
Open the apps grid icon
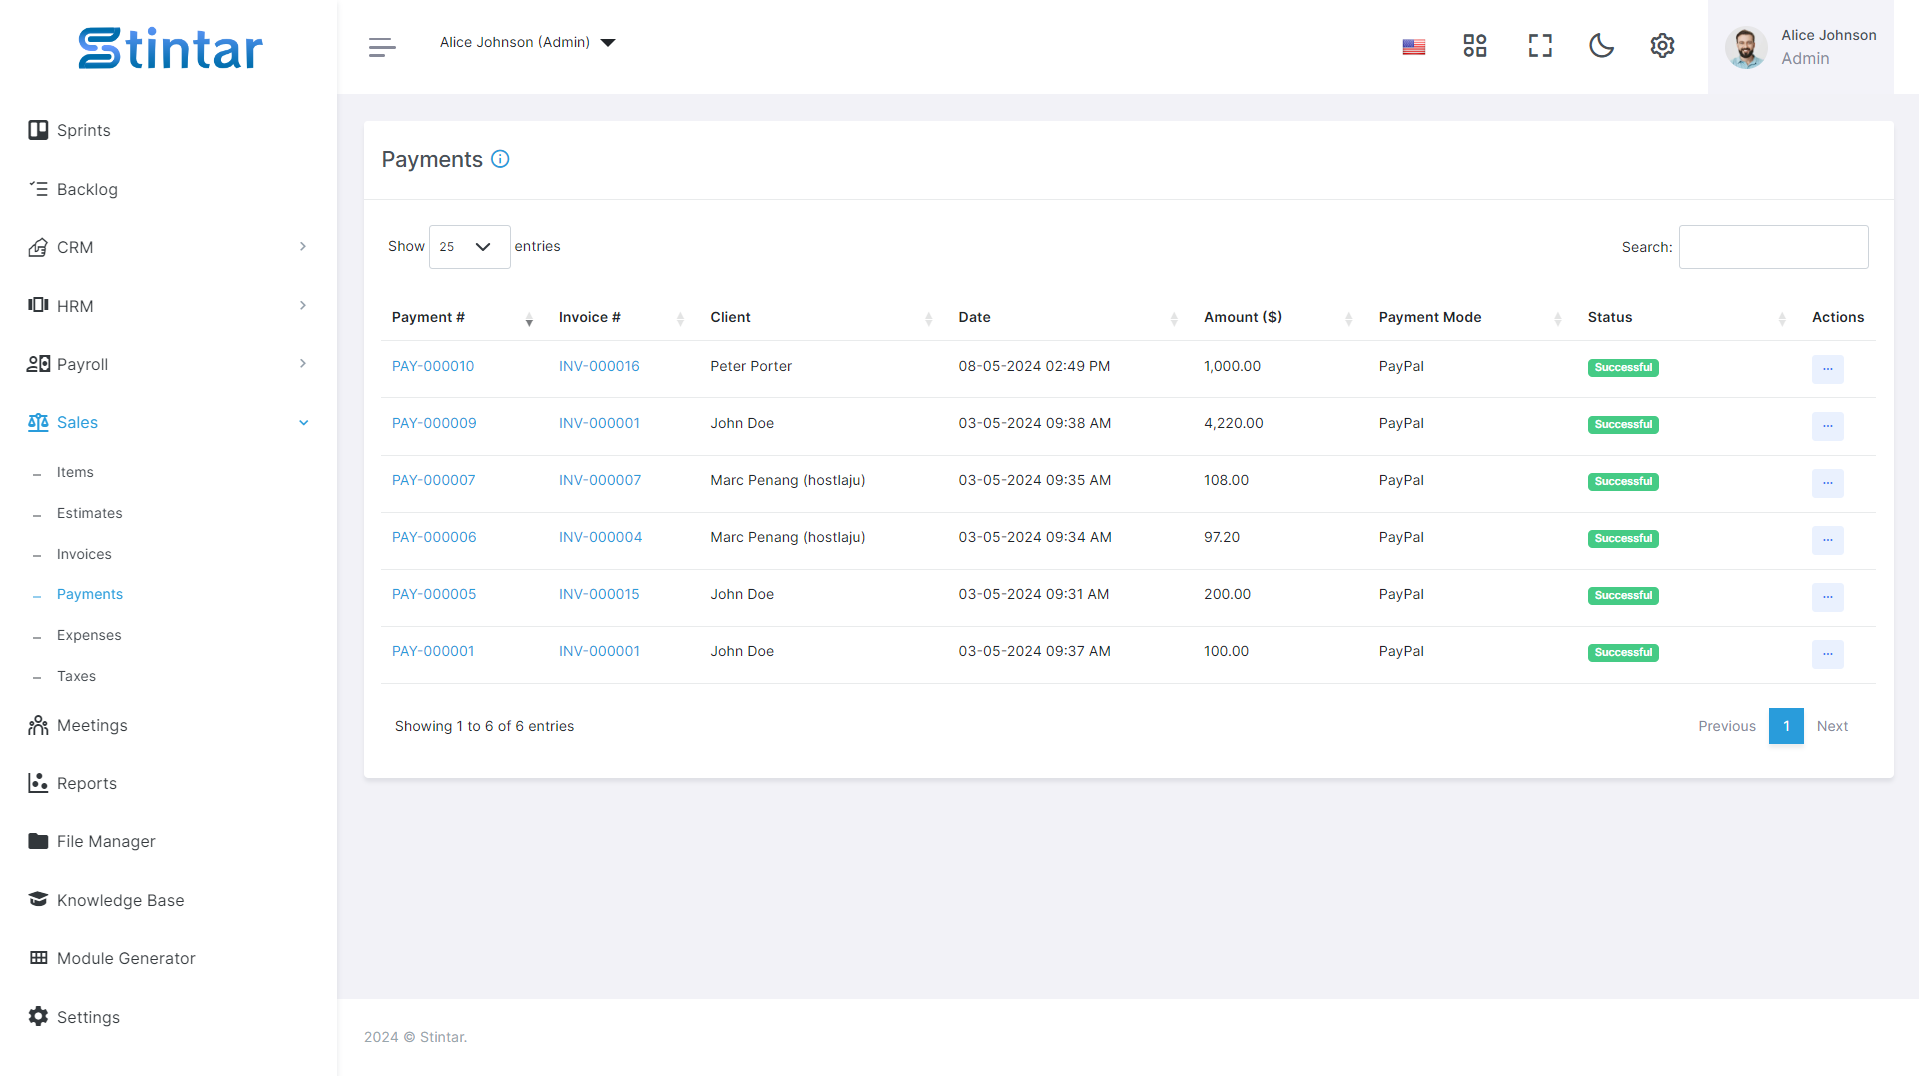(x=1475, y=46)
